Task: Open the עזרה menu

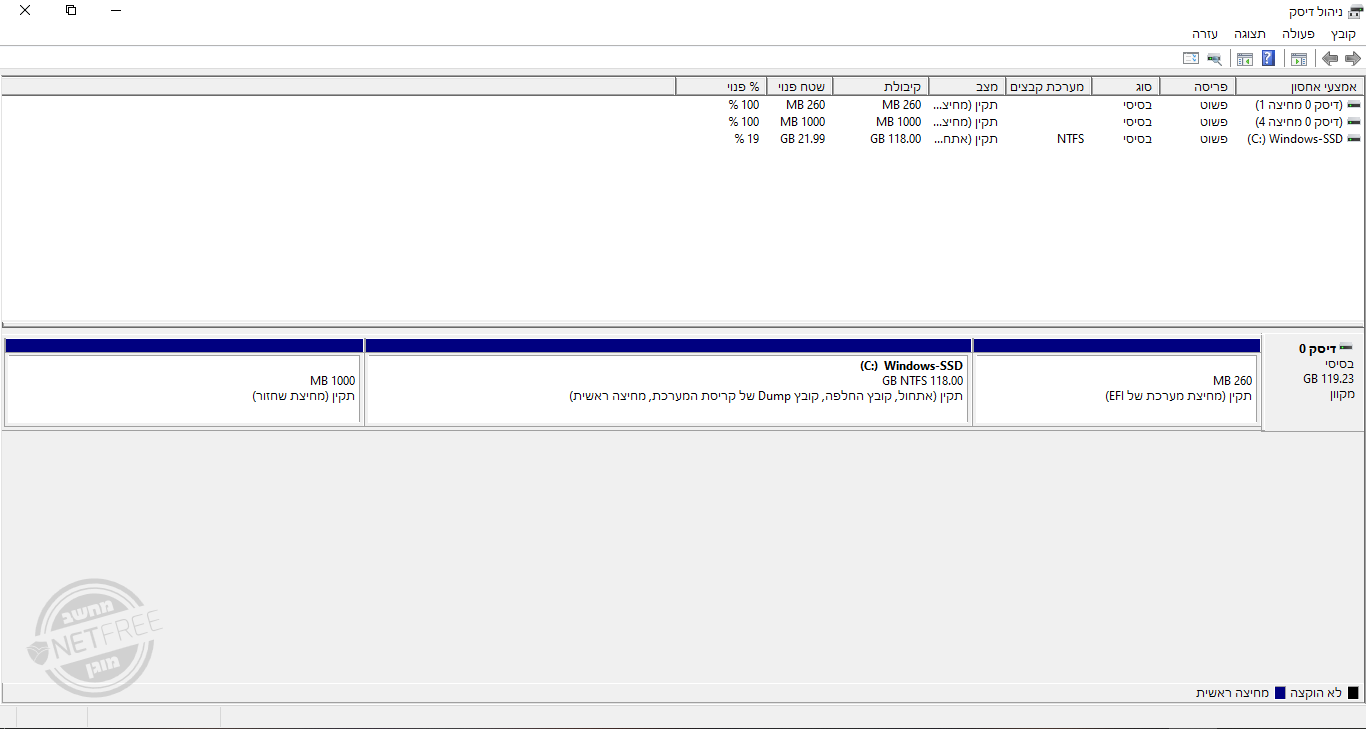Action: 1204,34
